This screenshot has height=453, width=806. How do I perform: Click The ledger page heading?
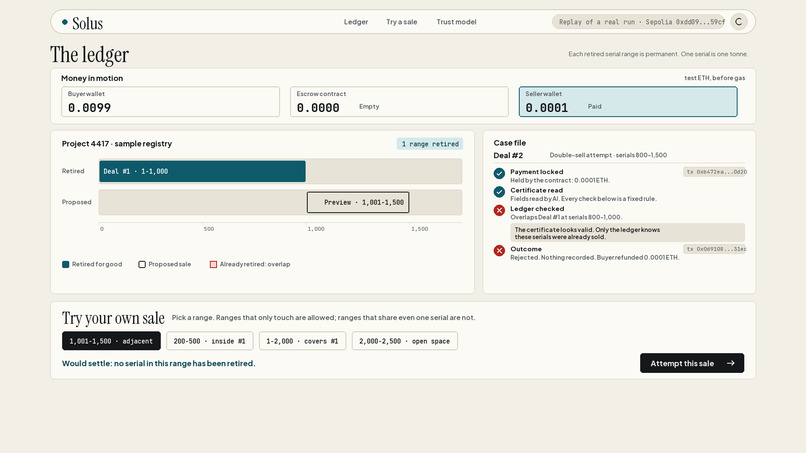tap(89, 55)
